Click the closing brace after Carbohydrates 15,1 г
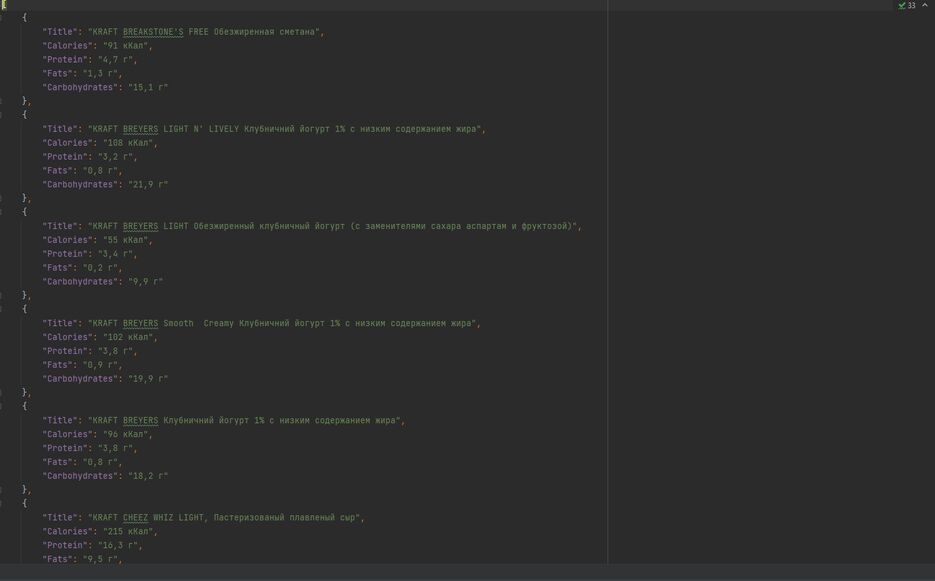Viewport: 935px width, 581px height. coord(26,101)
